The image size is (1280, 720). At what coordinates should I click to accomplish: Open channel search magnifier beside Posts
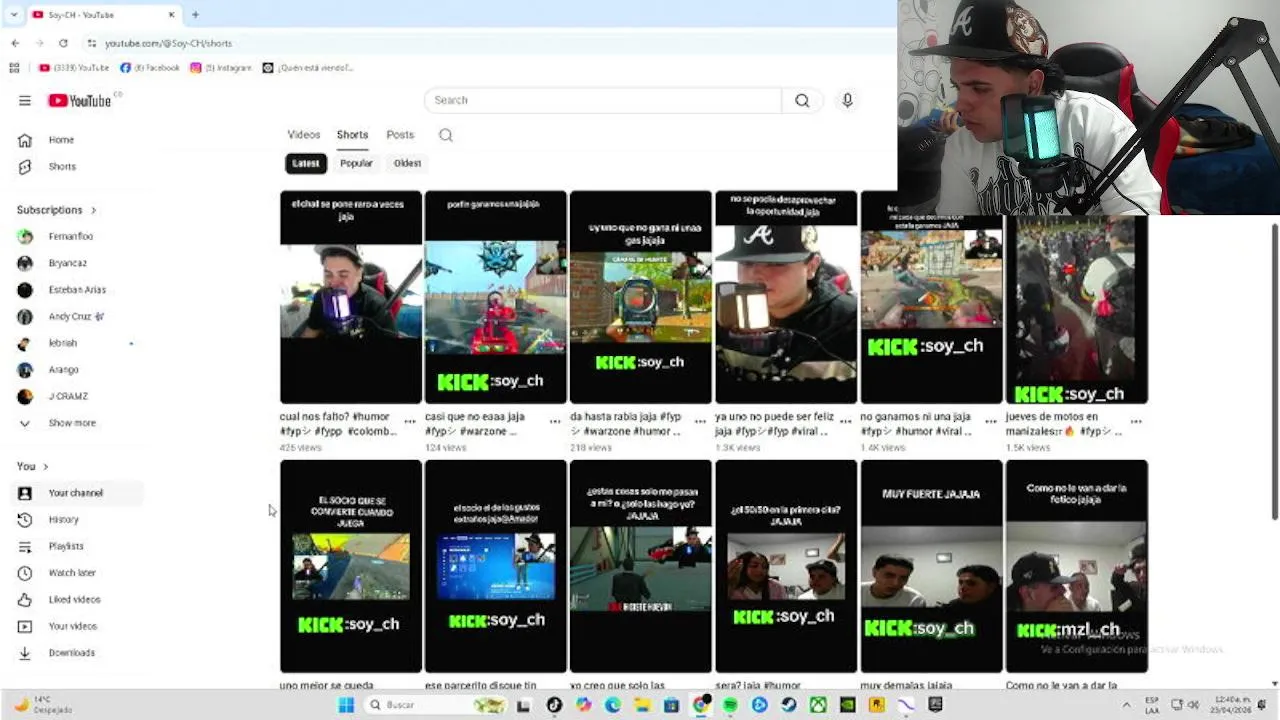click(x=446, y=135)
